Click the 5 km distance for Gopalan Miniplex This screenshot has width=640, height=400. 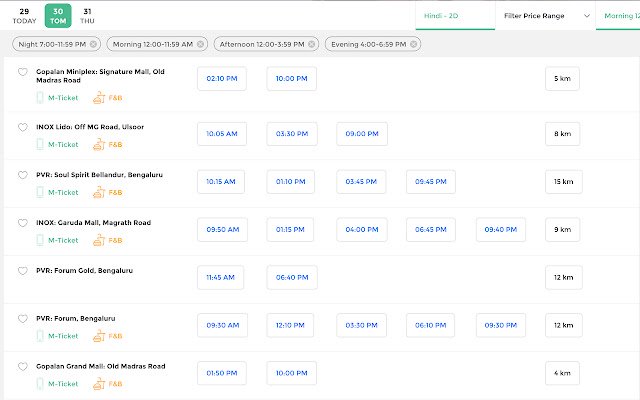click(x=562, y=78)
